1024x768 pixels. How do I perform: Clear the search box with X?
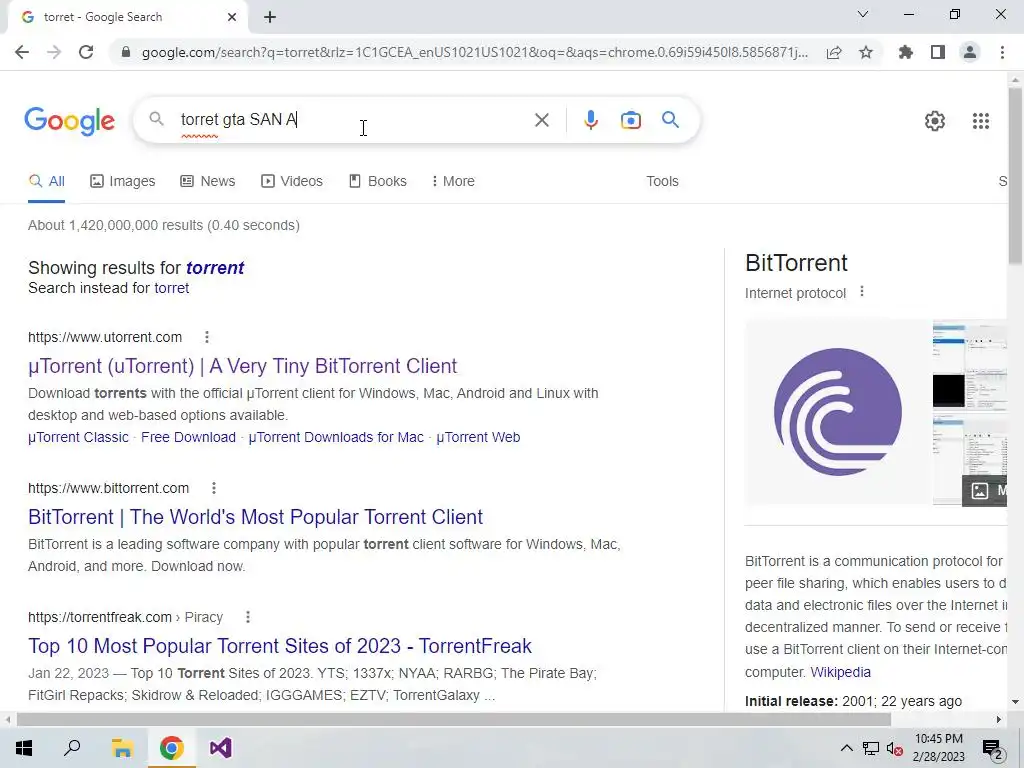(541, 120)
